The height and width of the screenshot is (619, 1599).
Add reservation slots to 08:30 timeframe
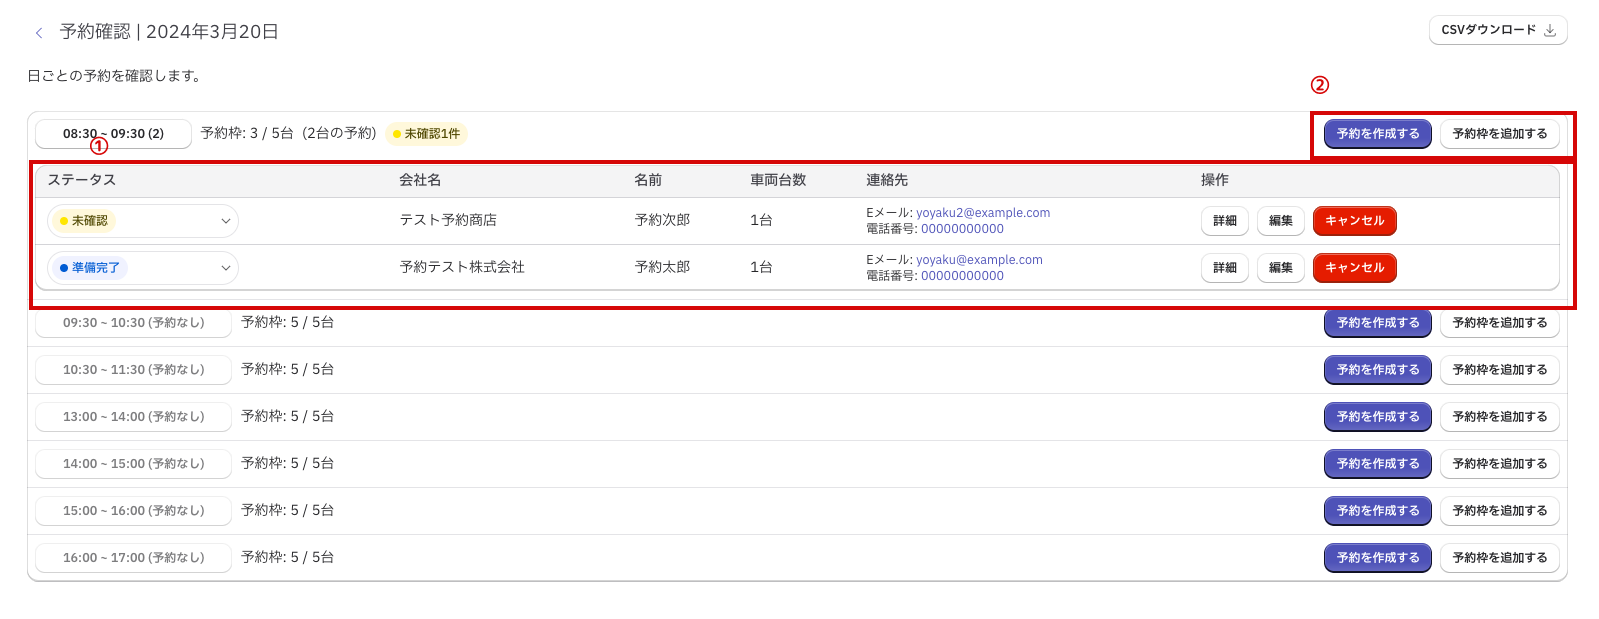pyautogui.click(x=1499, y=134)
